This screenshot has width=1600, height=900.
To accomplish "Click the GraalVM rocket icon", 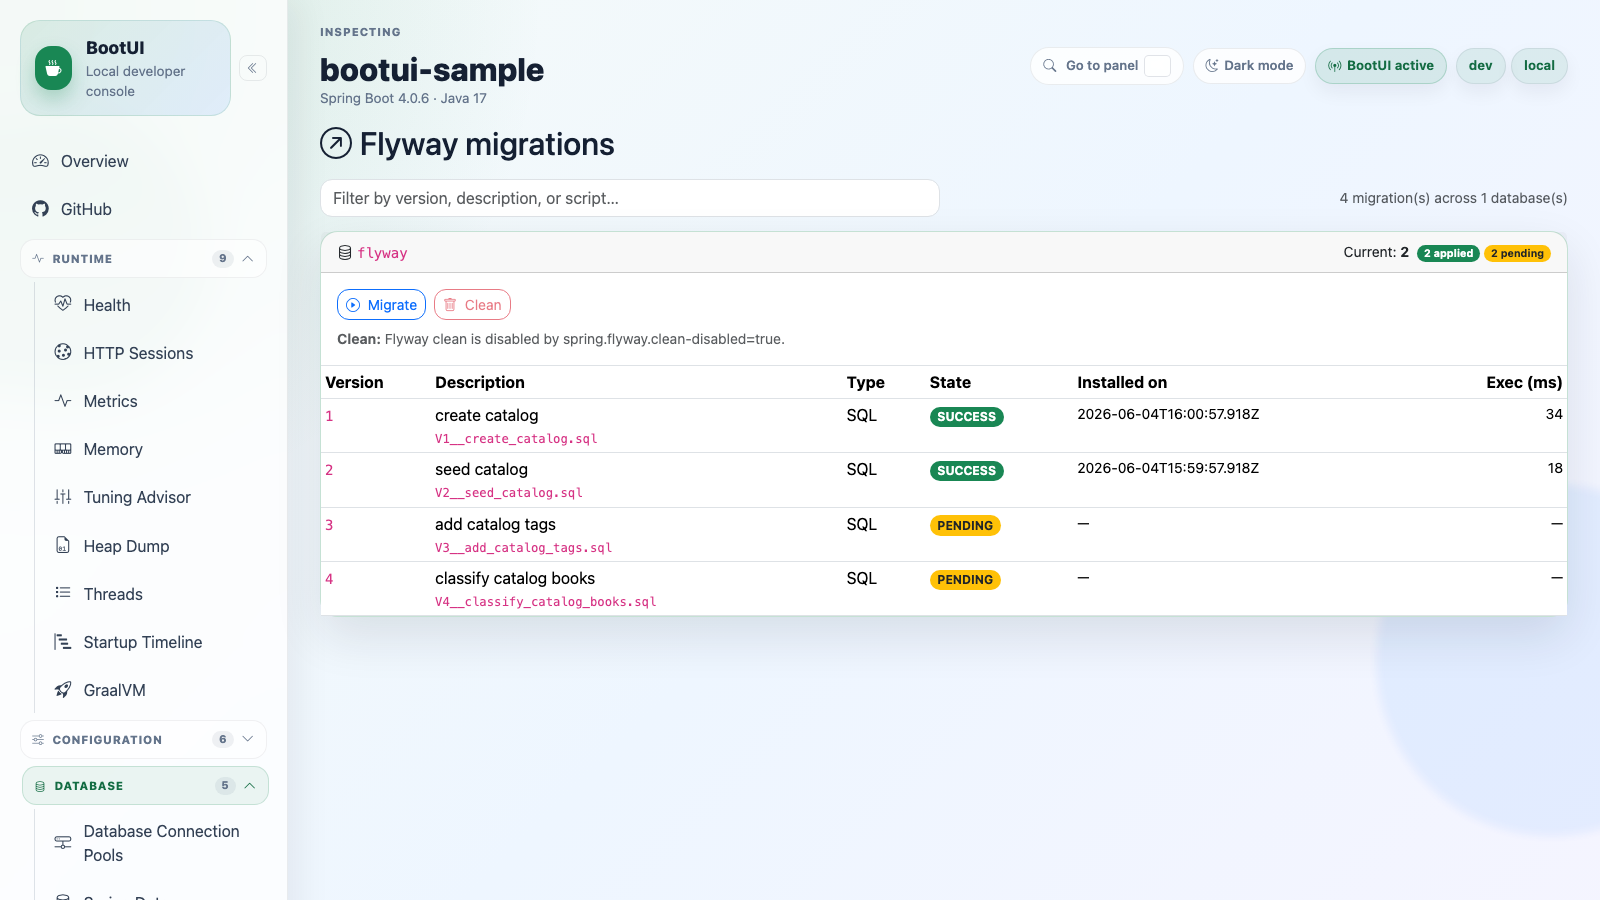I will pos(63,690).
